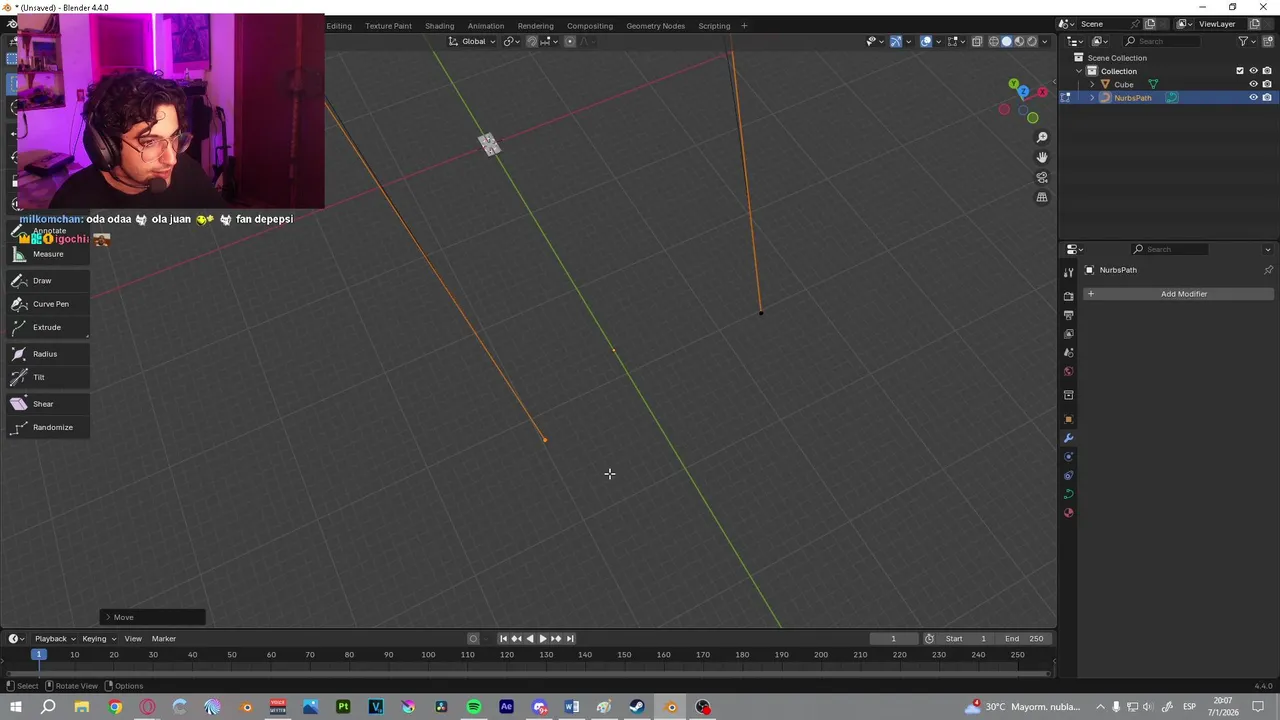This screenshot has height=720, width=1280.
Task: Open the Object Constraints tab
Action: (x=1068, y=475)
